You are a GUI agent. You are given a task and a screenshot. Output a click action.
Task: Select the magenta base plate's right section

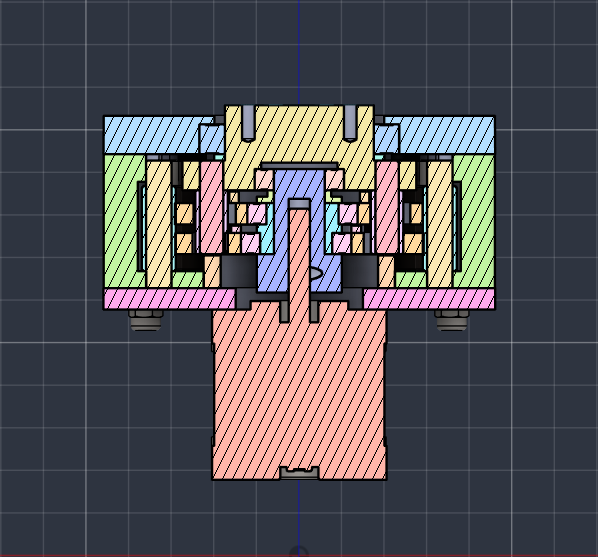[429, 299]
